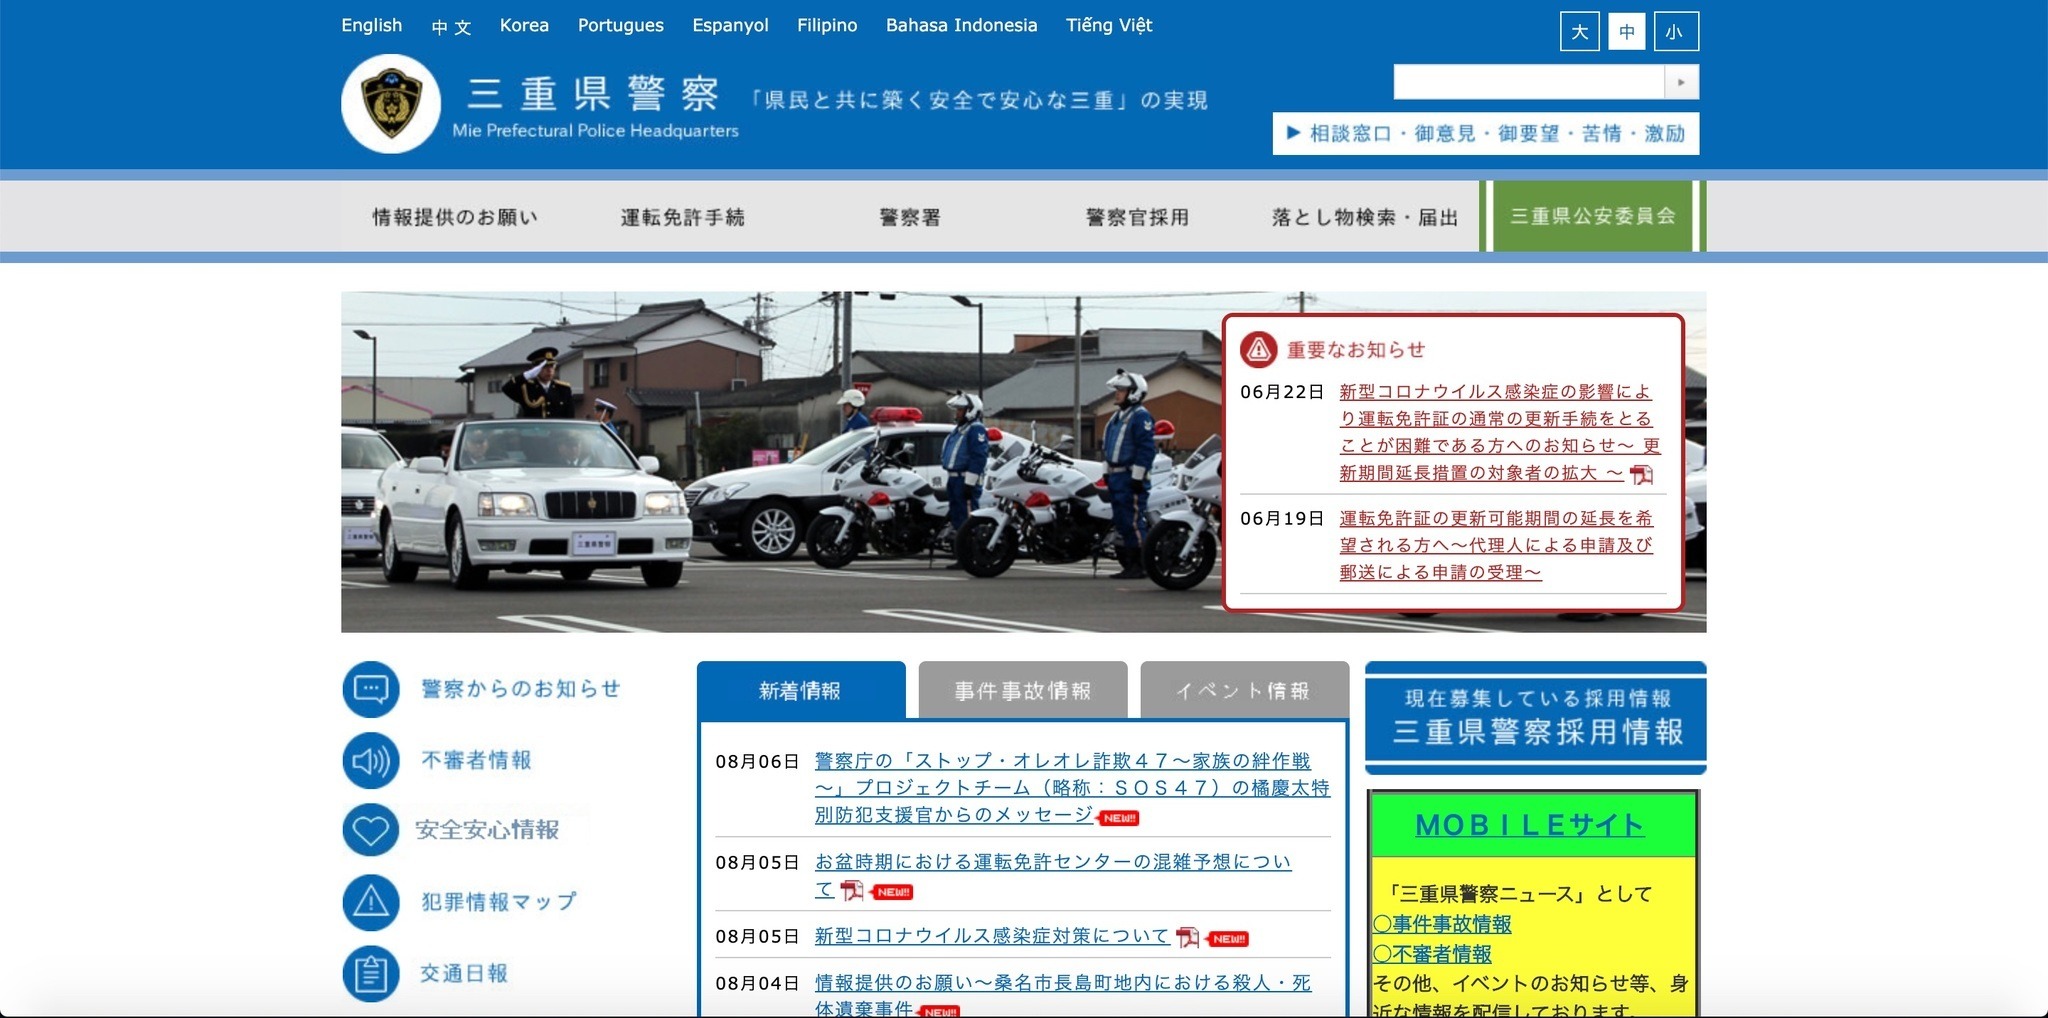The image size is (2048, 1018).
Task: Click the speech bubble icon for police notices
Action: pos(371,689)
